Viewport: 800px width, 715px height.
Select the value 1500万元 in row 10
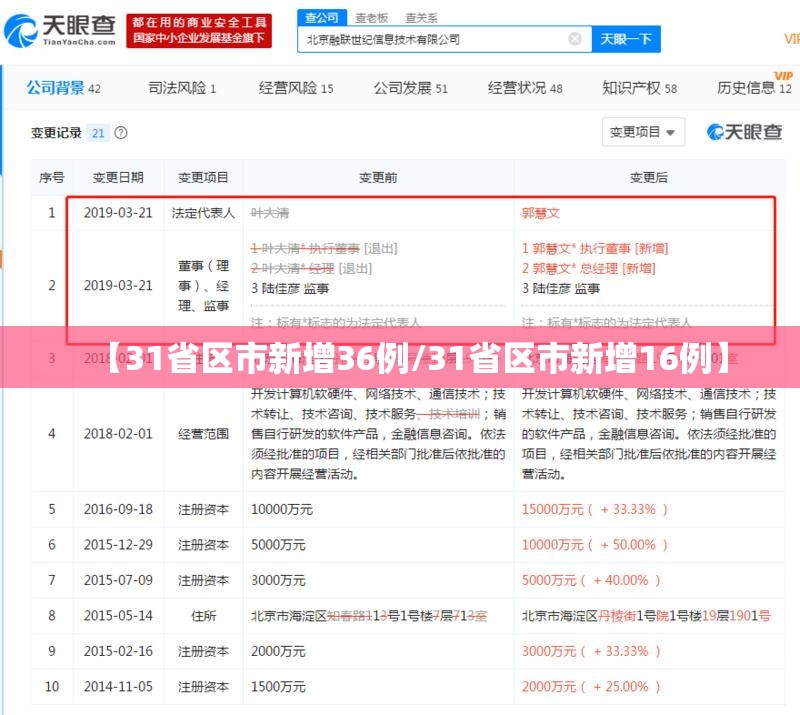click(278, 687)
